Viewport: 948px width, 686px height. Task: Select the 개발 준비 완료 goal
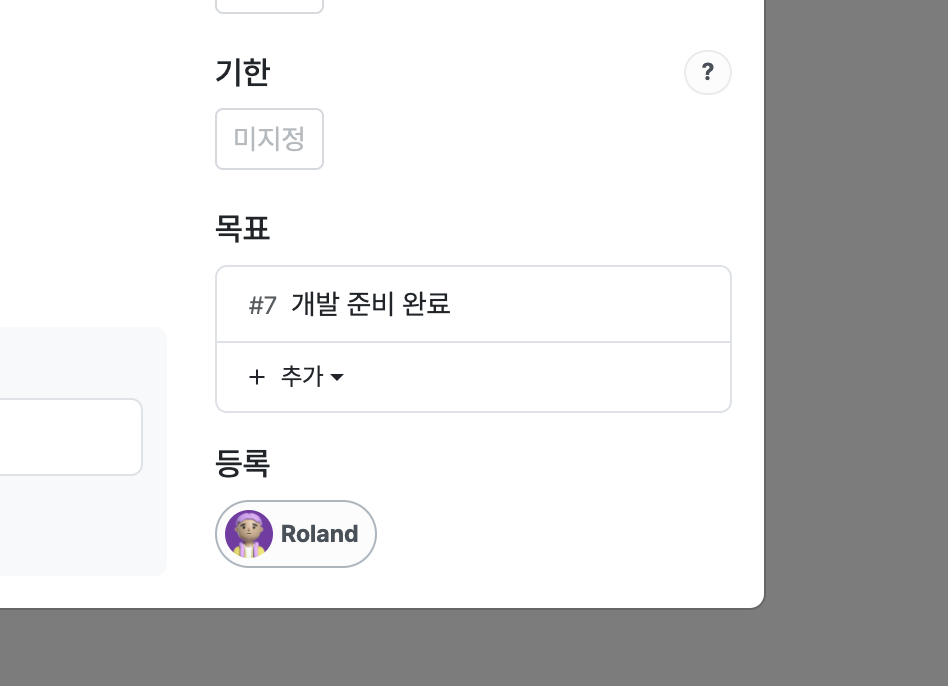pos(371,304)
